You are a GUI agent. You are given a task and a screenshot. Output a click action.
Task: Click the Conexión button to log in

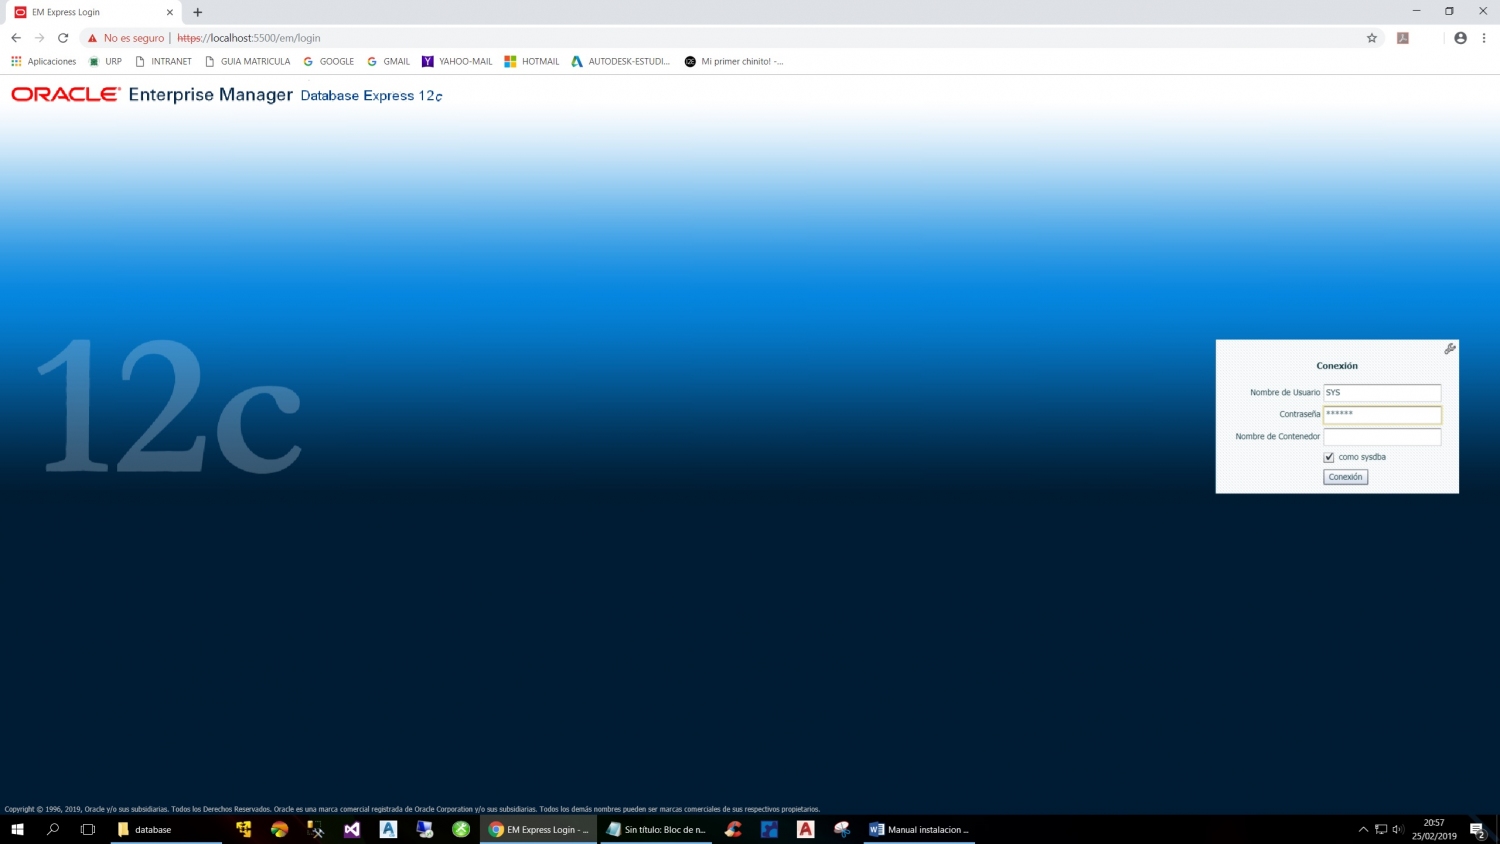1345,477
